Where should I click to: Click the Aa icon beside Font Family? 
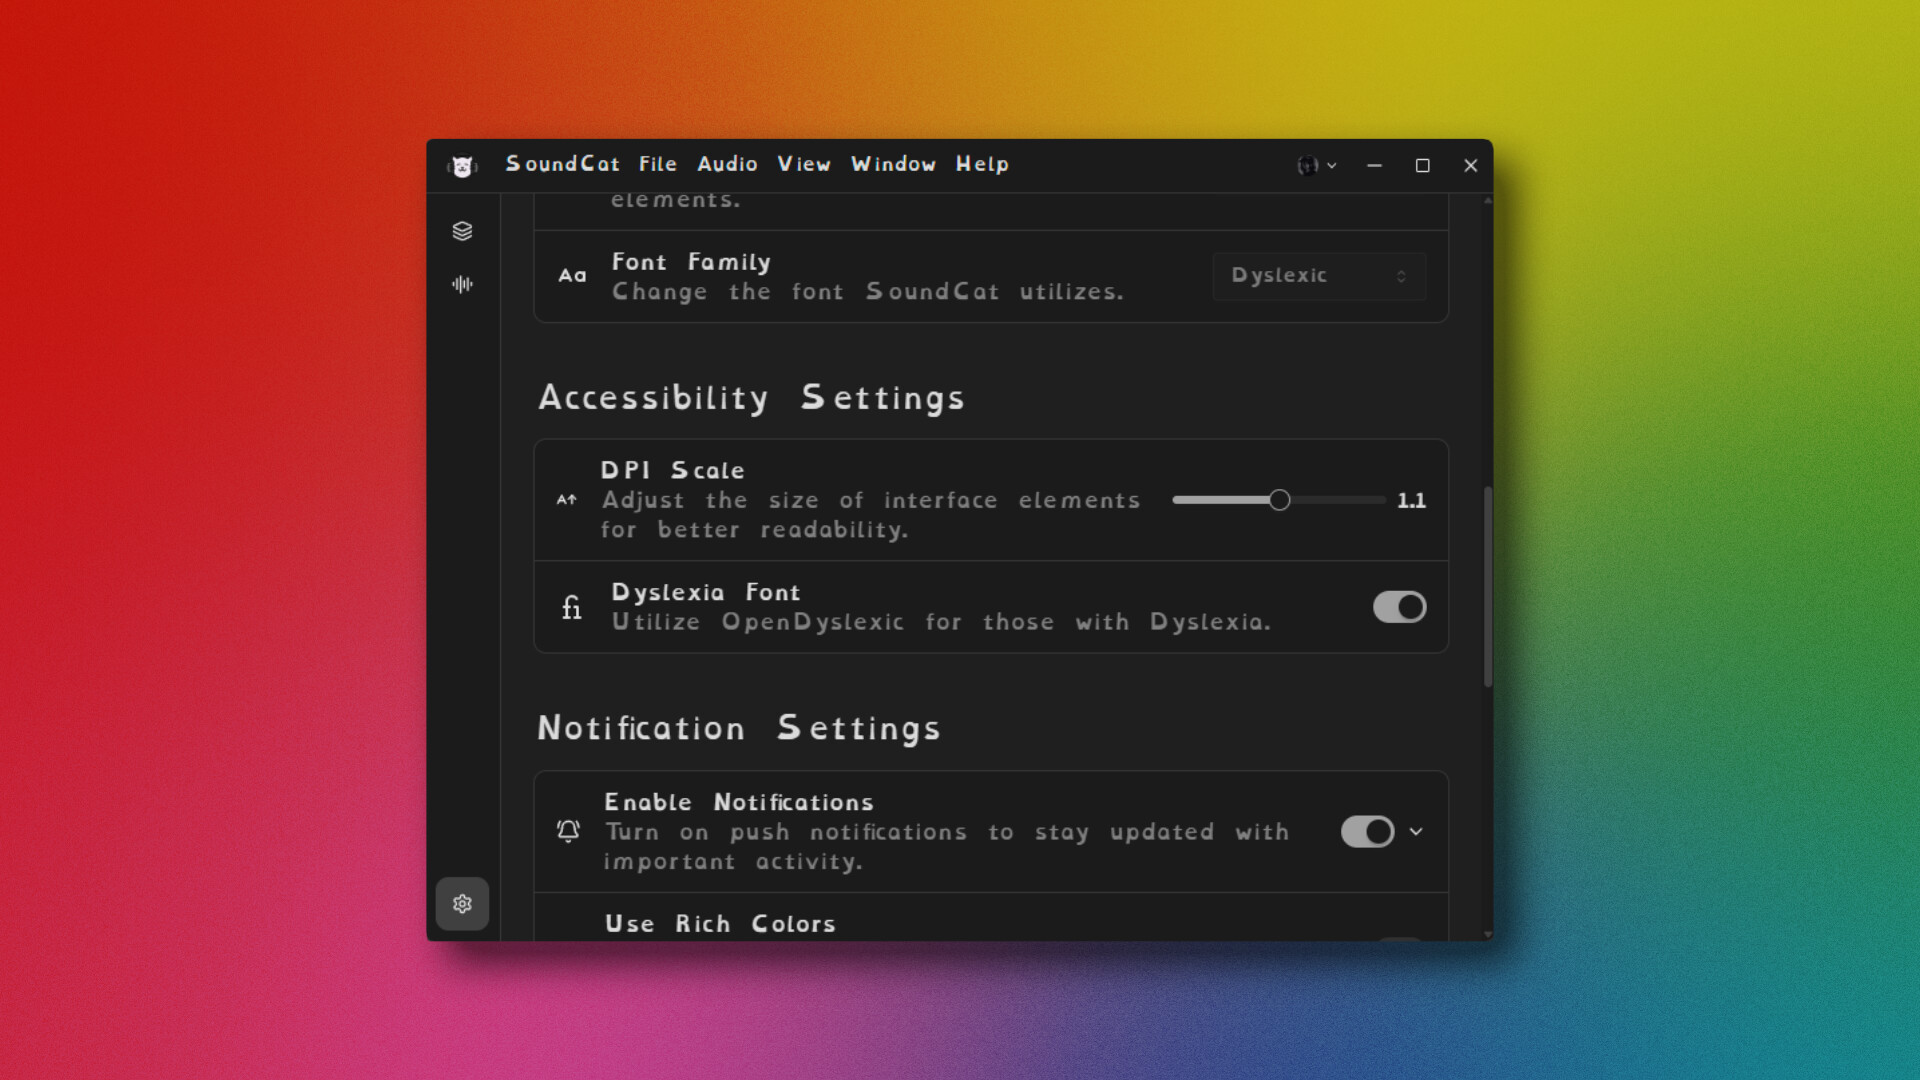pyautogui.click(x=572, y=276)
